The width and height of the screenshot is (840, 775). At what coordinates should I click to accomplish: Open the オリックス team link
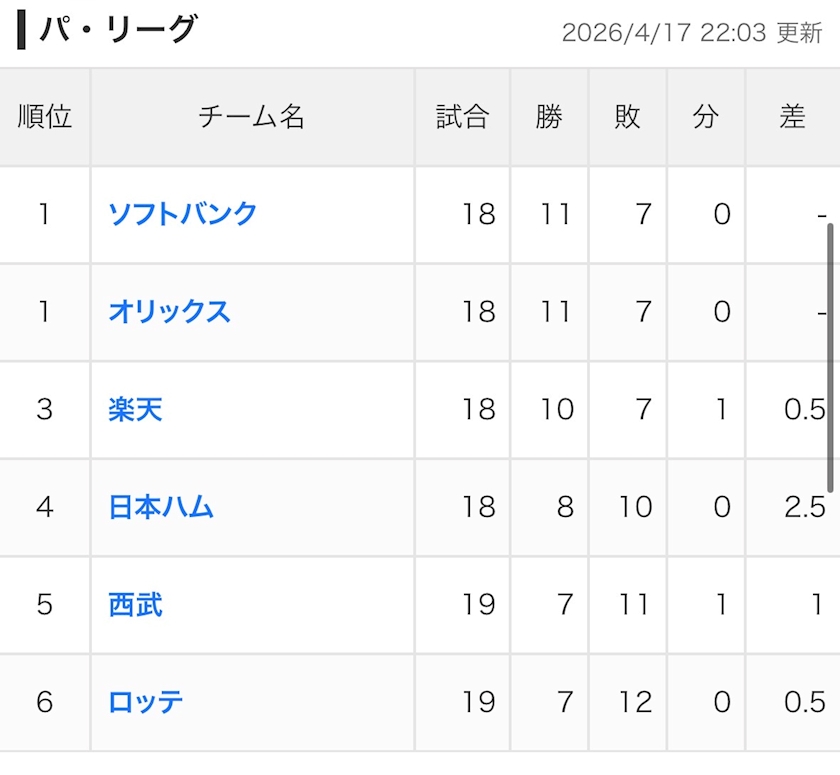point(169,312)
